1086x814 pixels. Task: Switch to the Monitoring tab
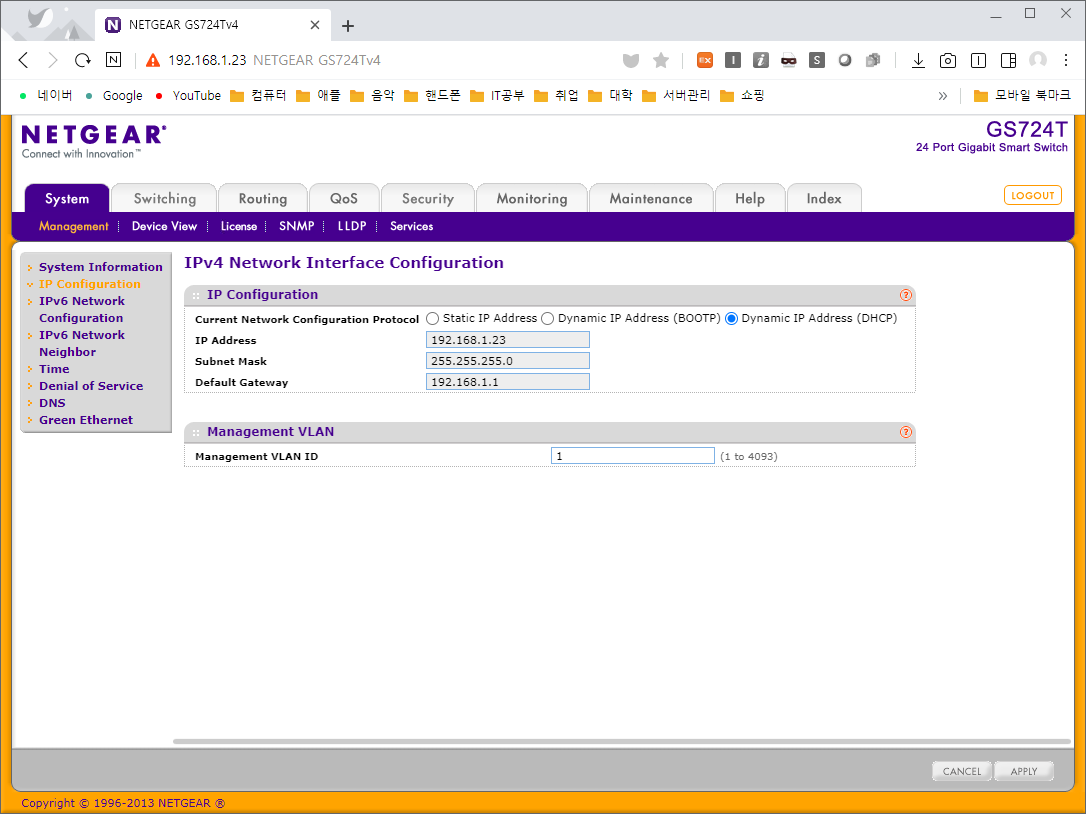tap(532, 199)
